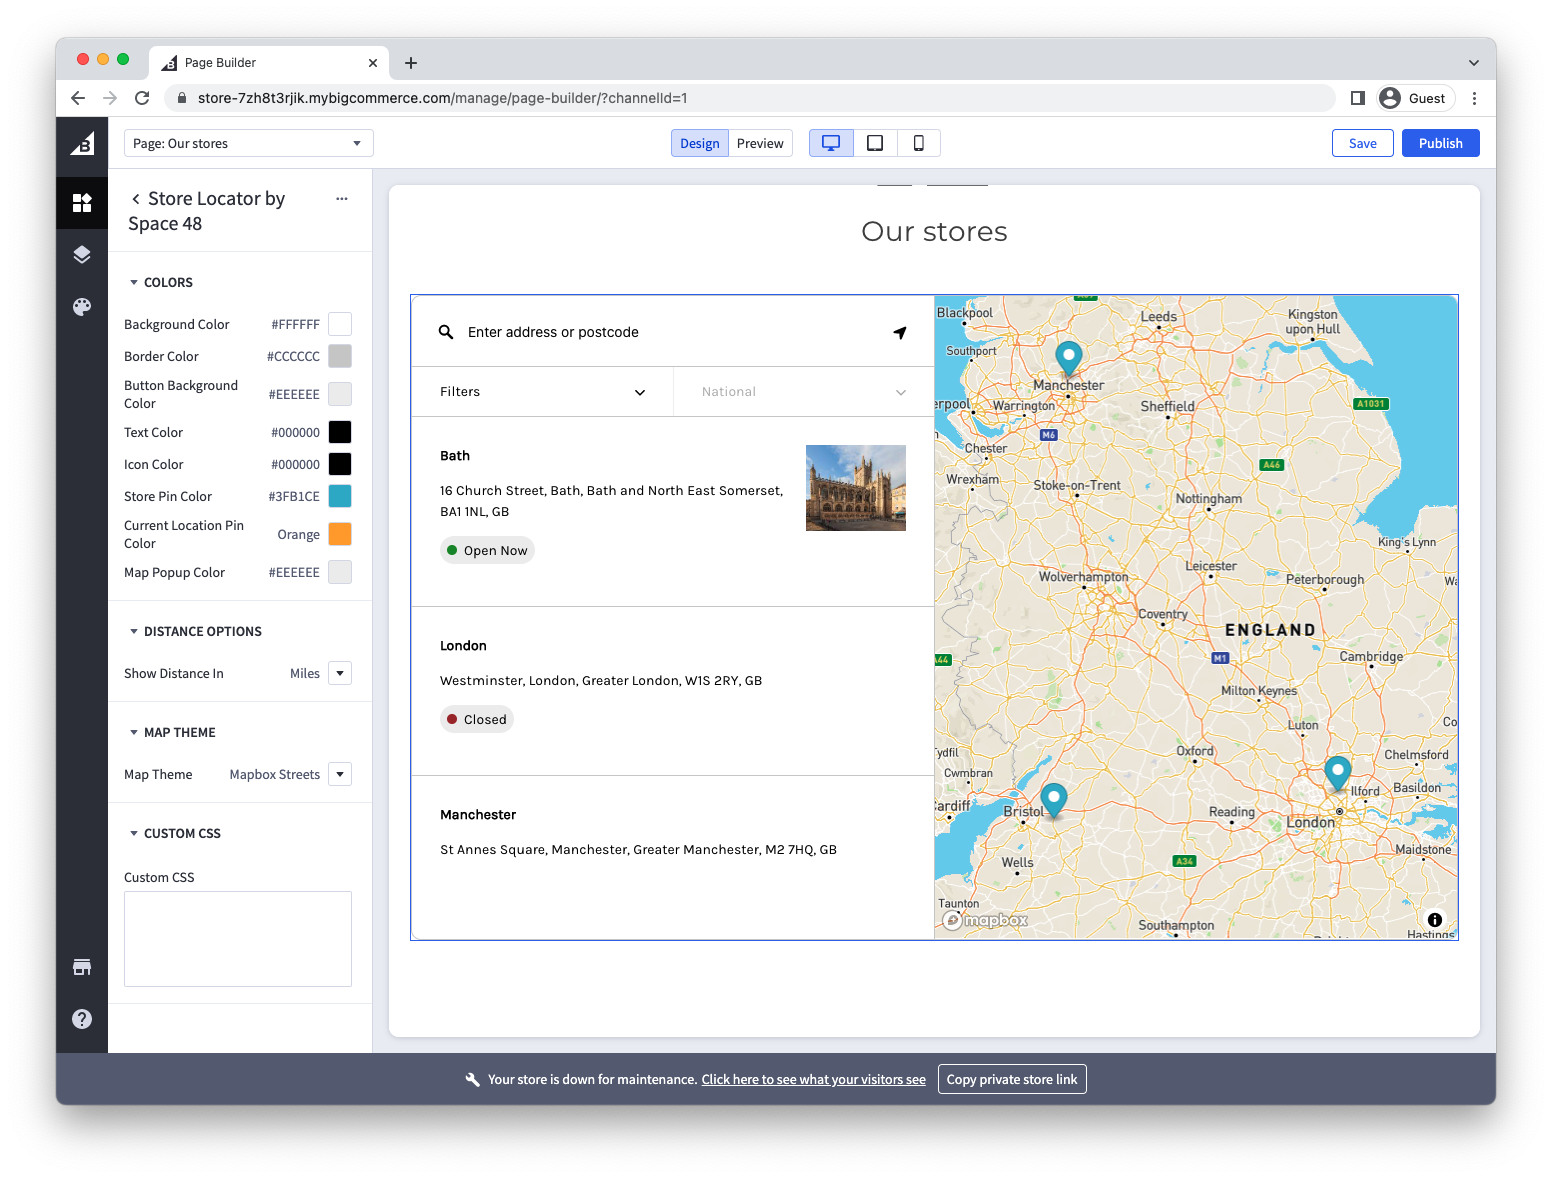Select the London store listing title

click(463, 646)
